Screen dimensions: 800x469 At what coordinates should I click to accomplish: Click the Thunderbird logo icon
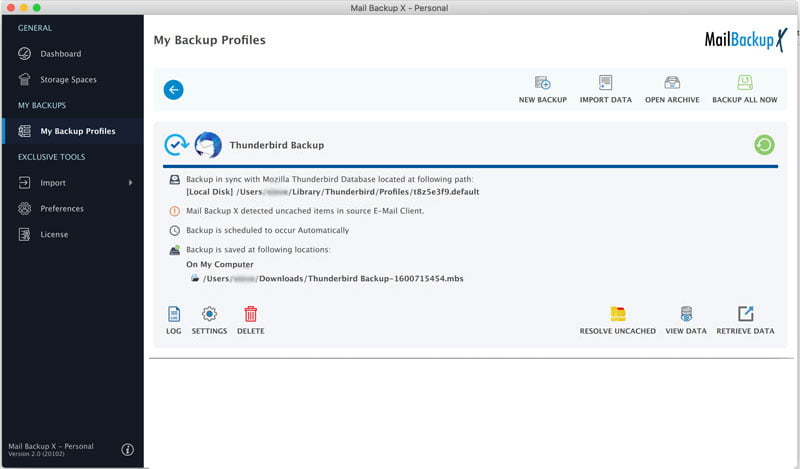tap(208, 145)
